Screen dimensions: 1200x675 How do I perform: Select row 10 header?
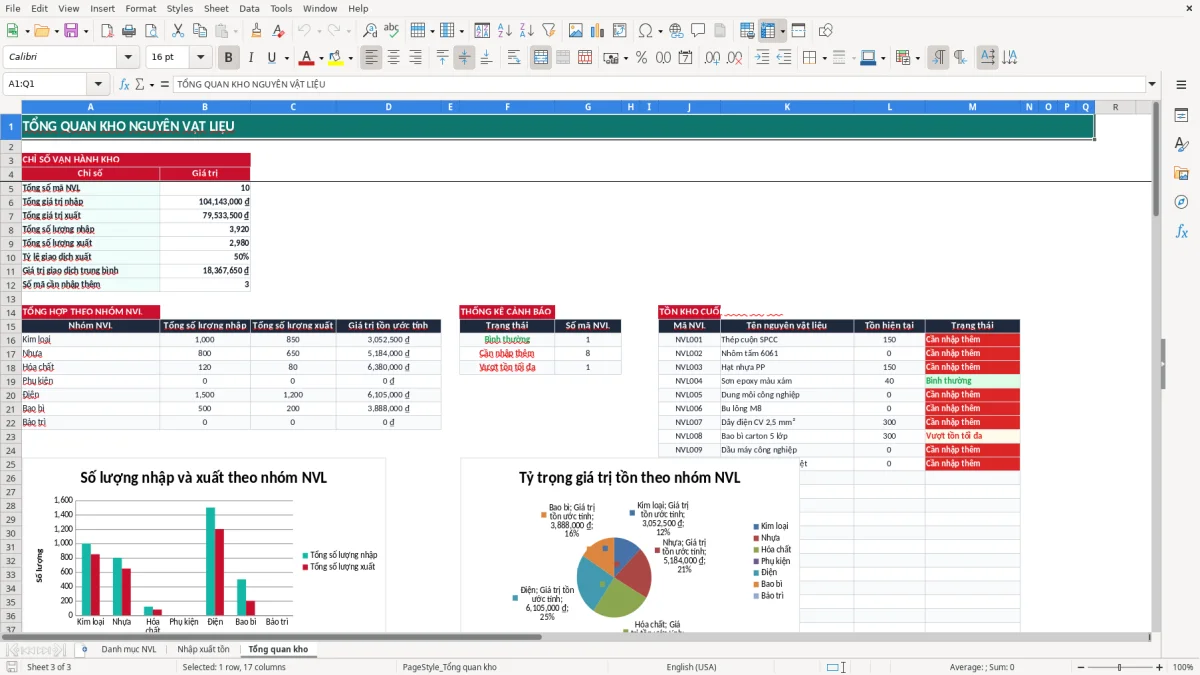[x=11, y=257]
